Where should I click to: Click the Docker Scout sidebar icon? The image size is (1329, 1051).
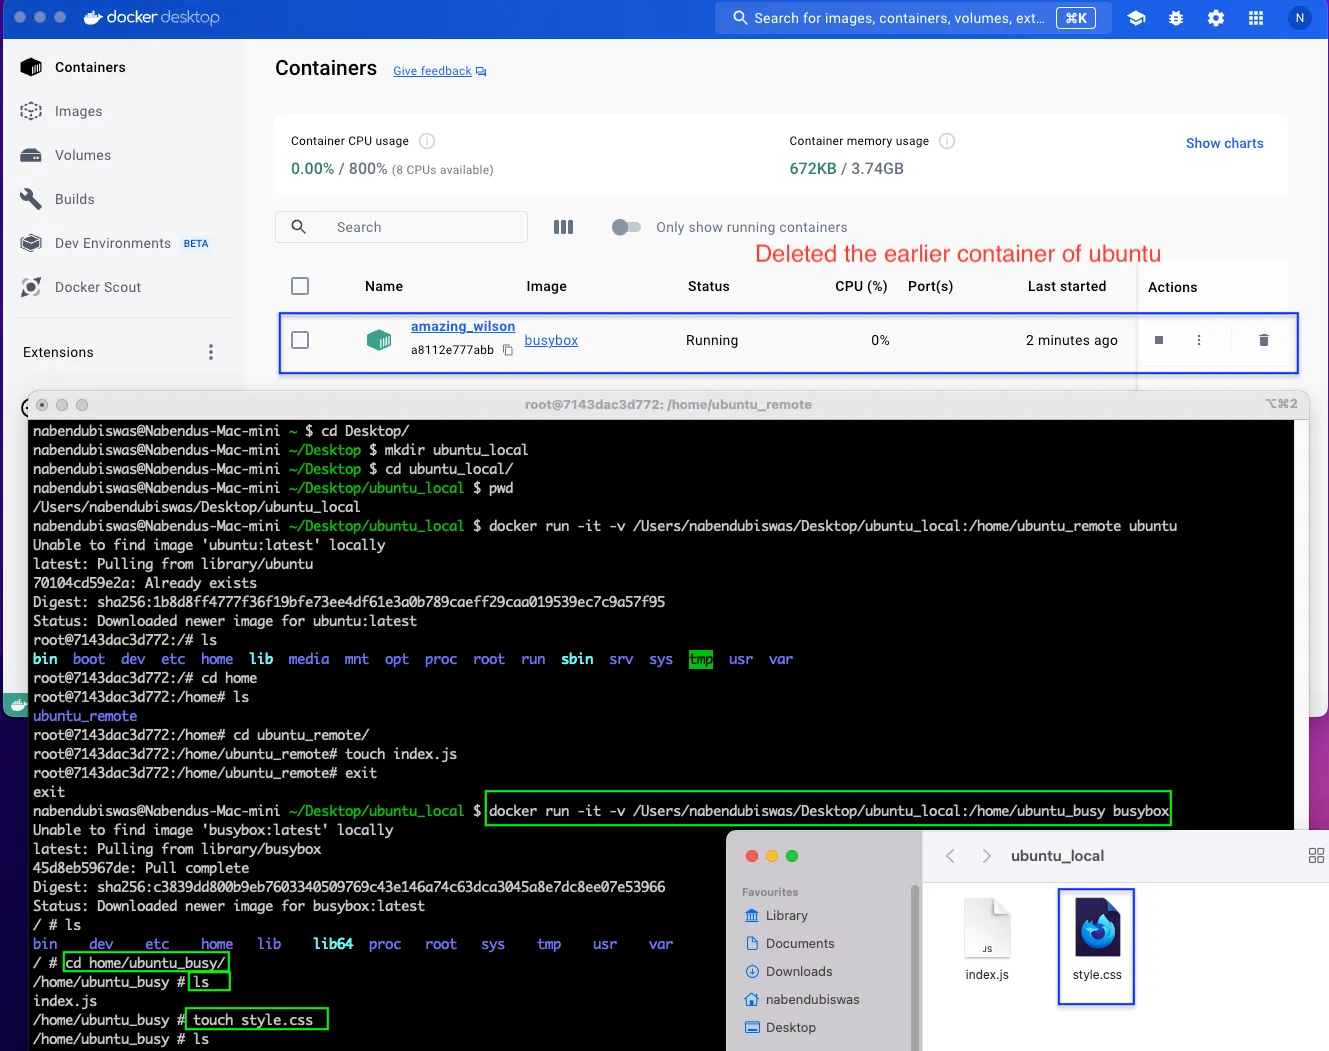tap(32, 287)
